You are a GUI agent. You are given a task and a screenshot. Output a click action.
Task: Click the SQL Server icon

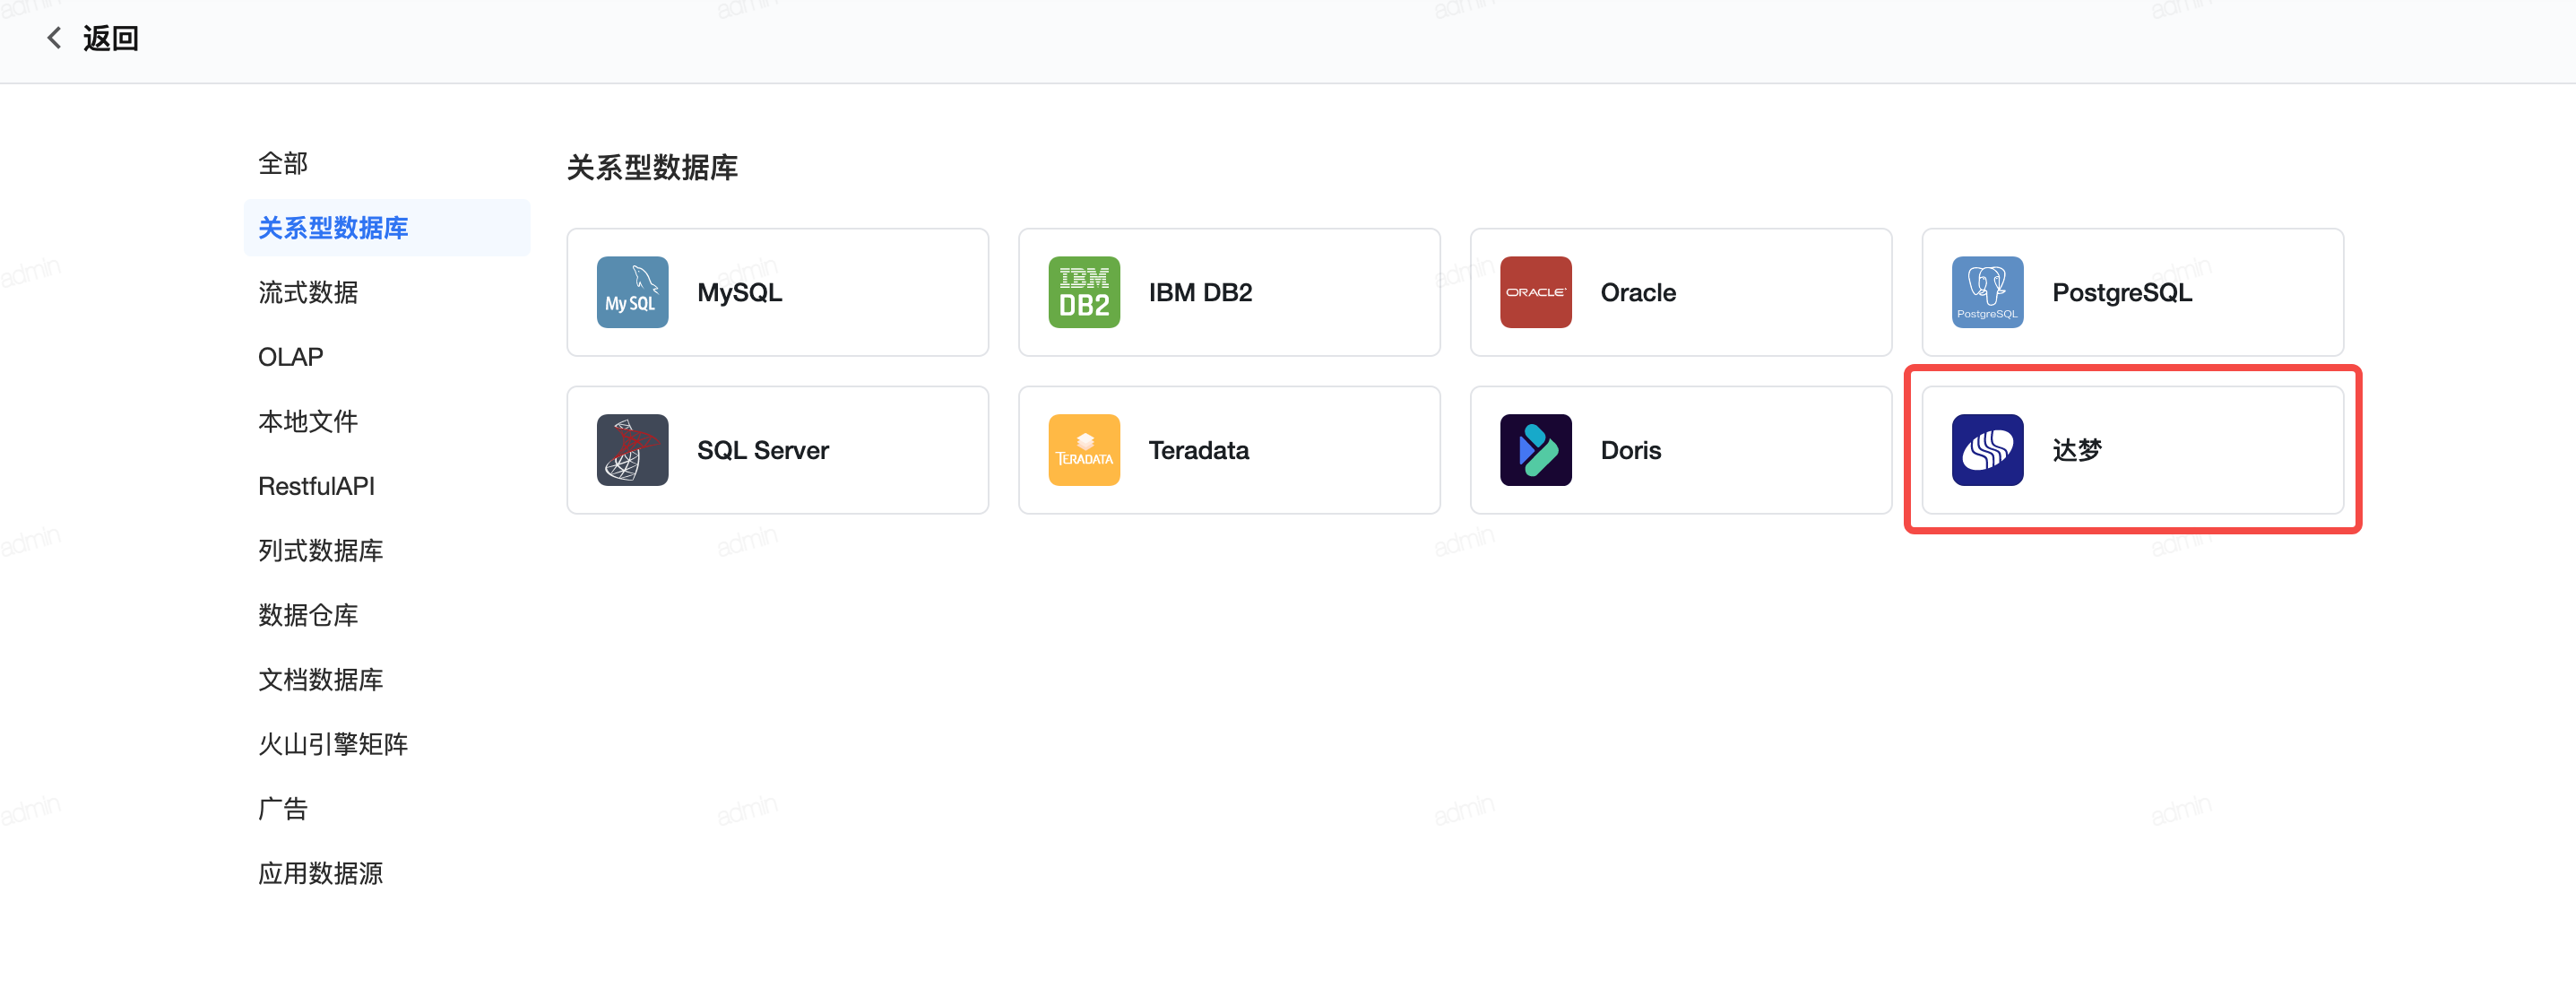[632, 450]
